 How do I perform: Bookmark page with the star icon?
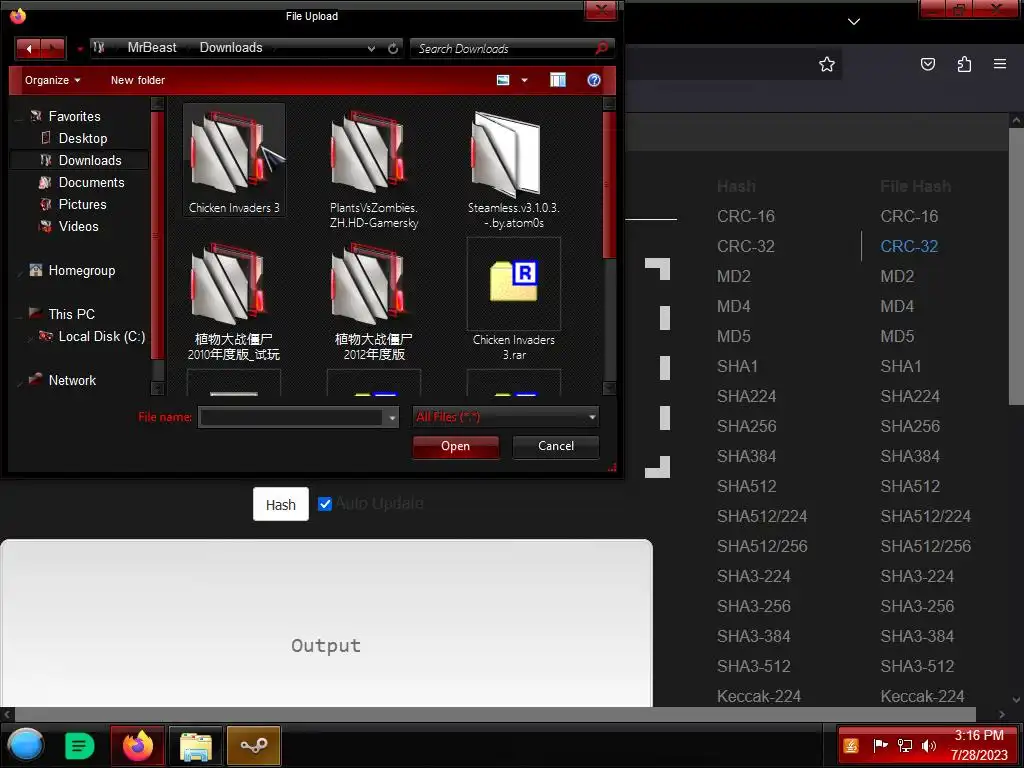(x=827, y=64)
